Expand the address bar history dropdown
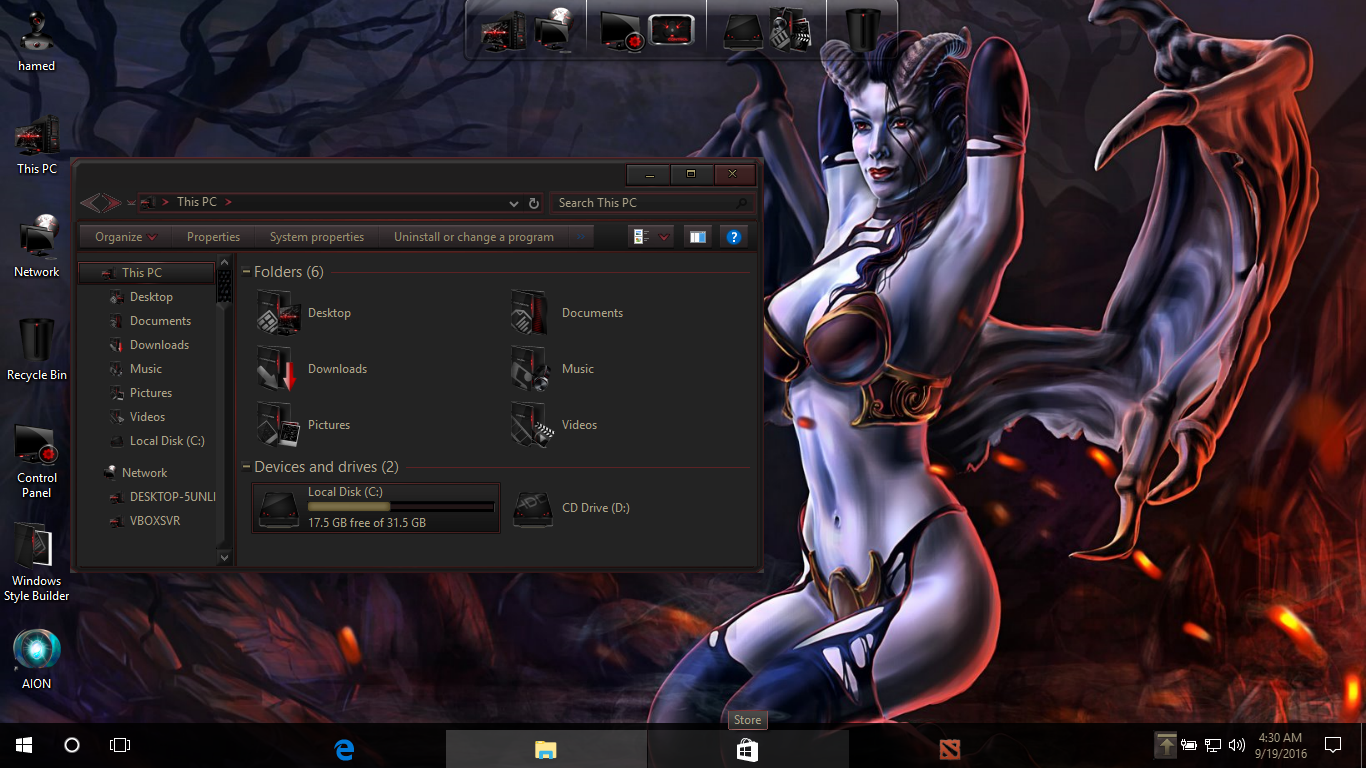1366x768 pixels. (514, 203)
